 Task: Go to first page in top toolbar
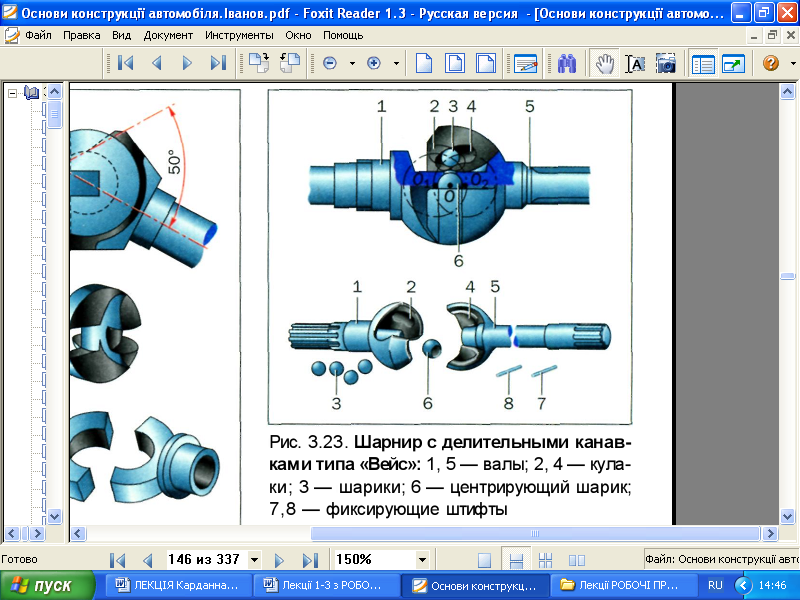click(126, 63)
